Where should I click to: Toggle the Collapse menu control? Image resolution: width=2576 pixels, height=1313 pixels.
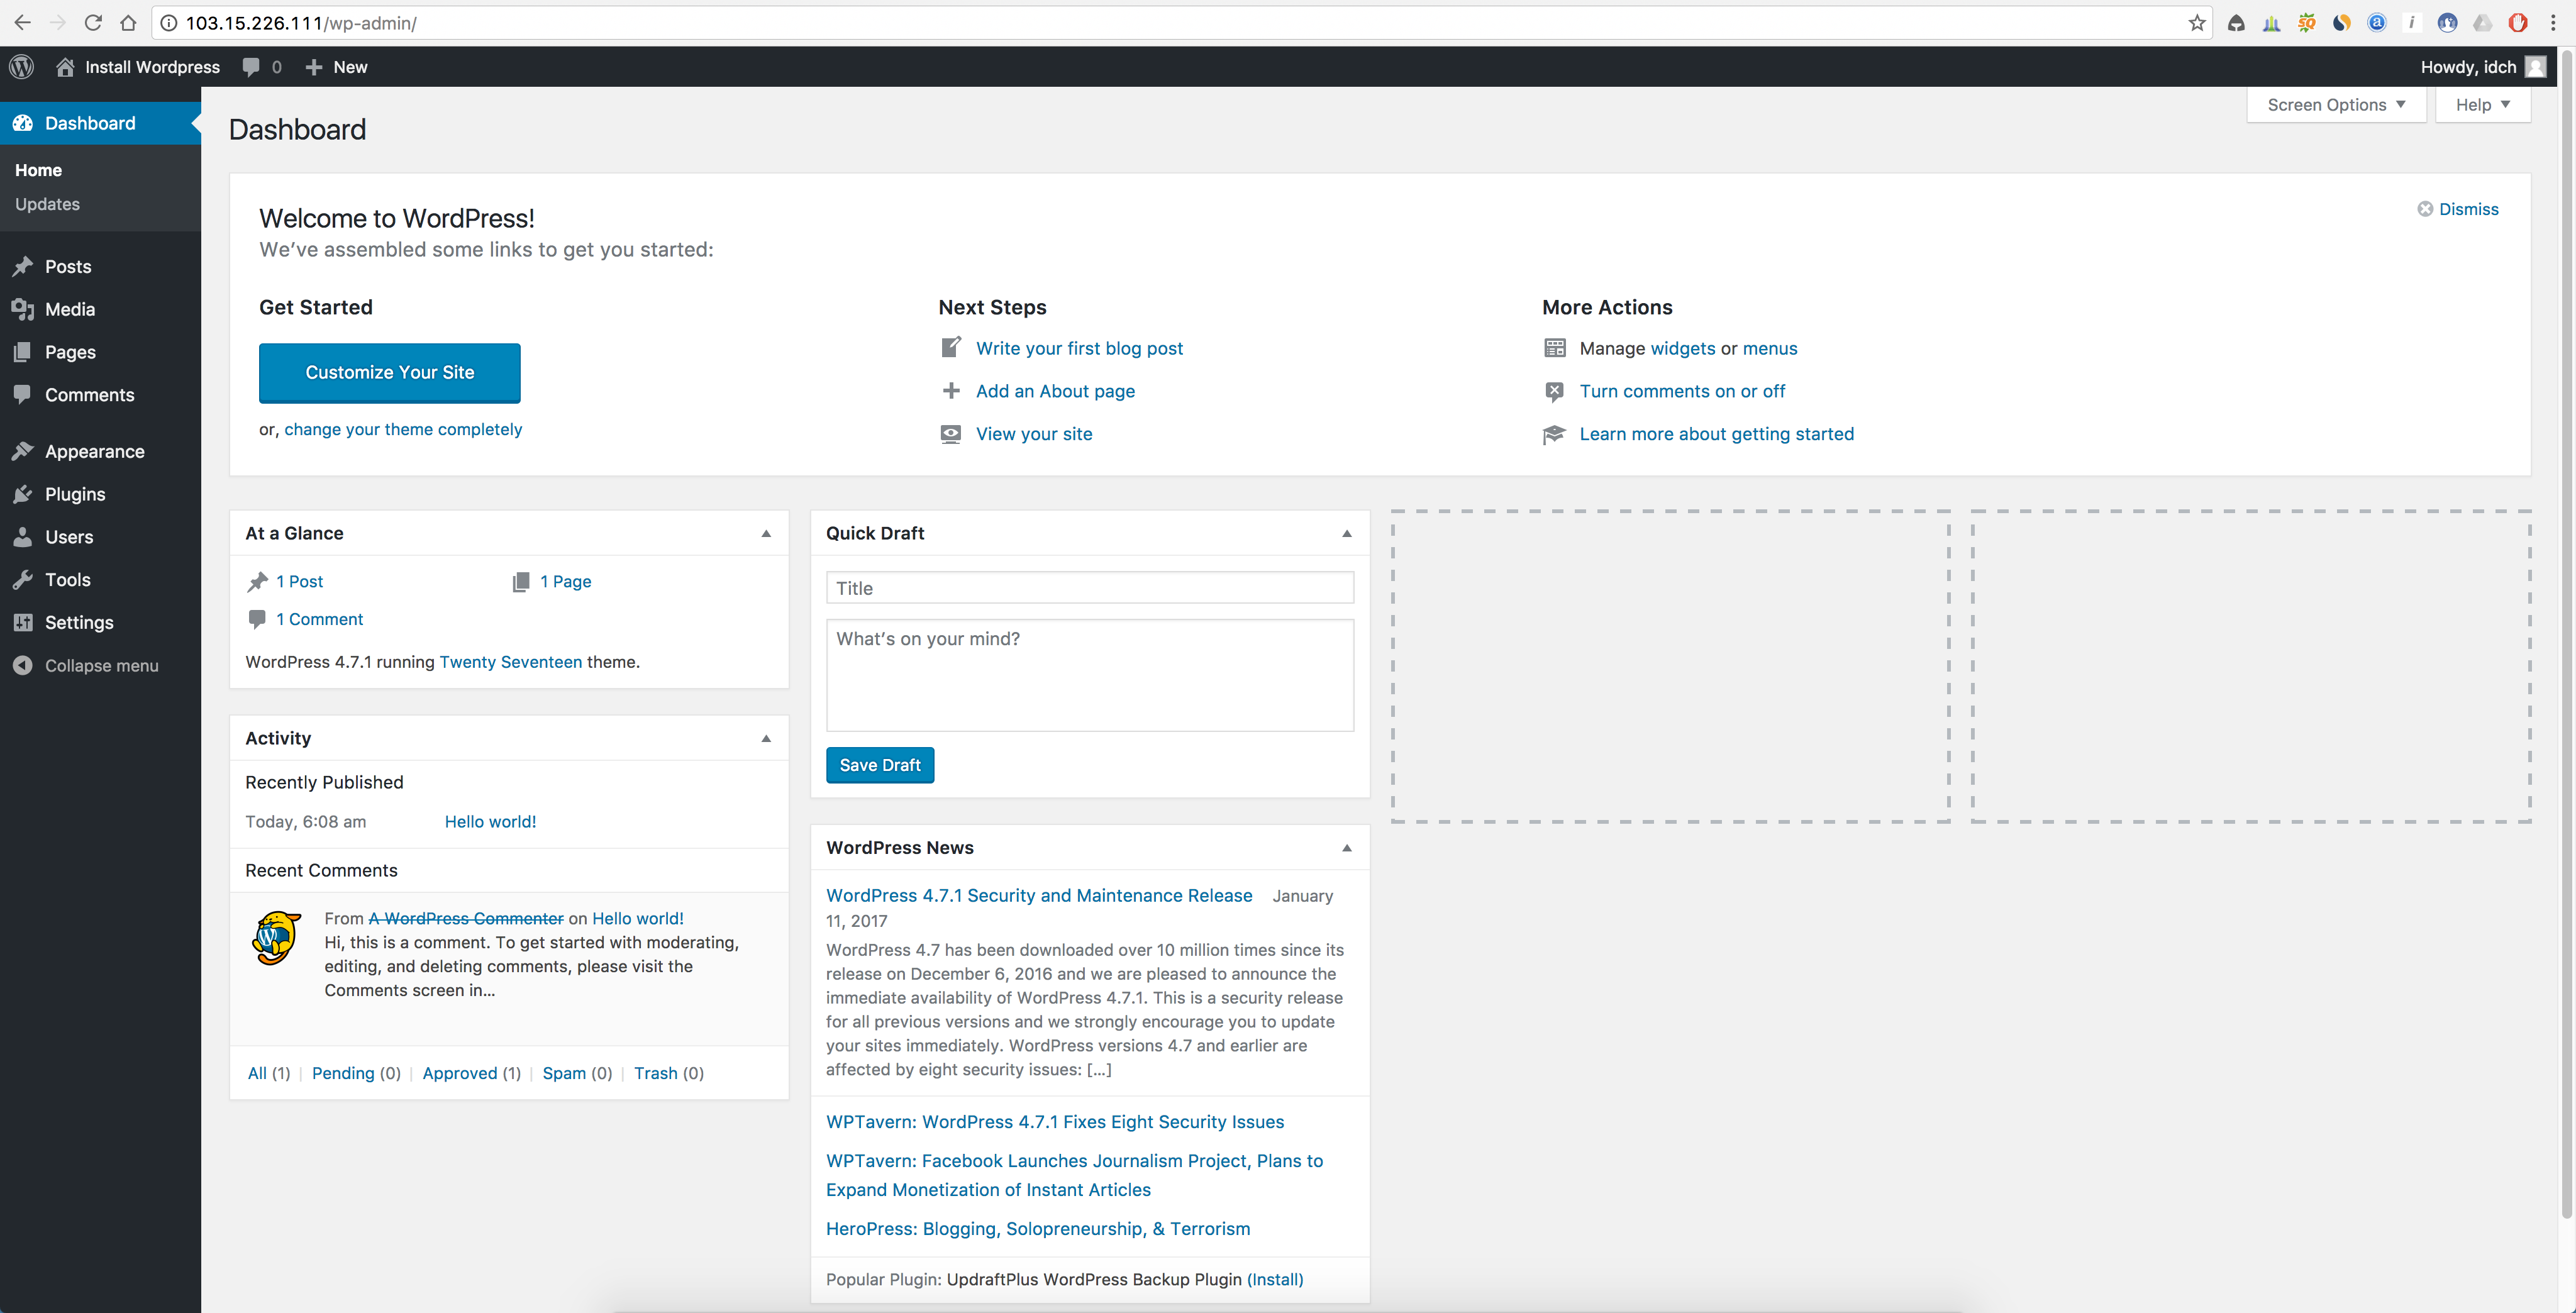tap(23, 665)
